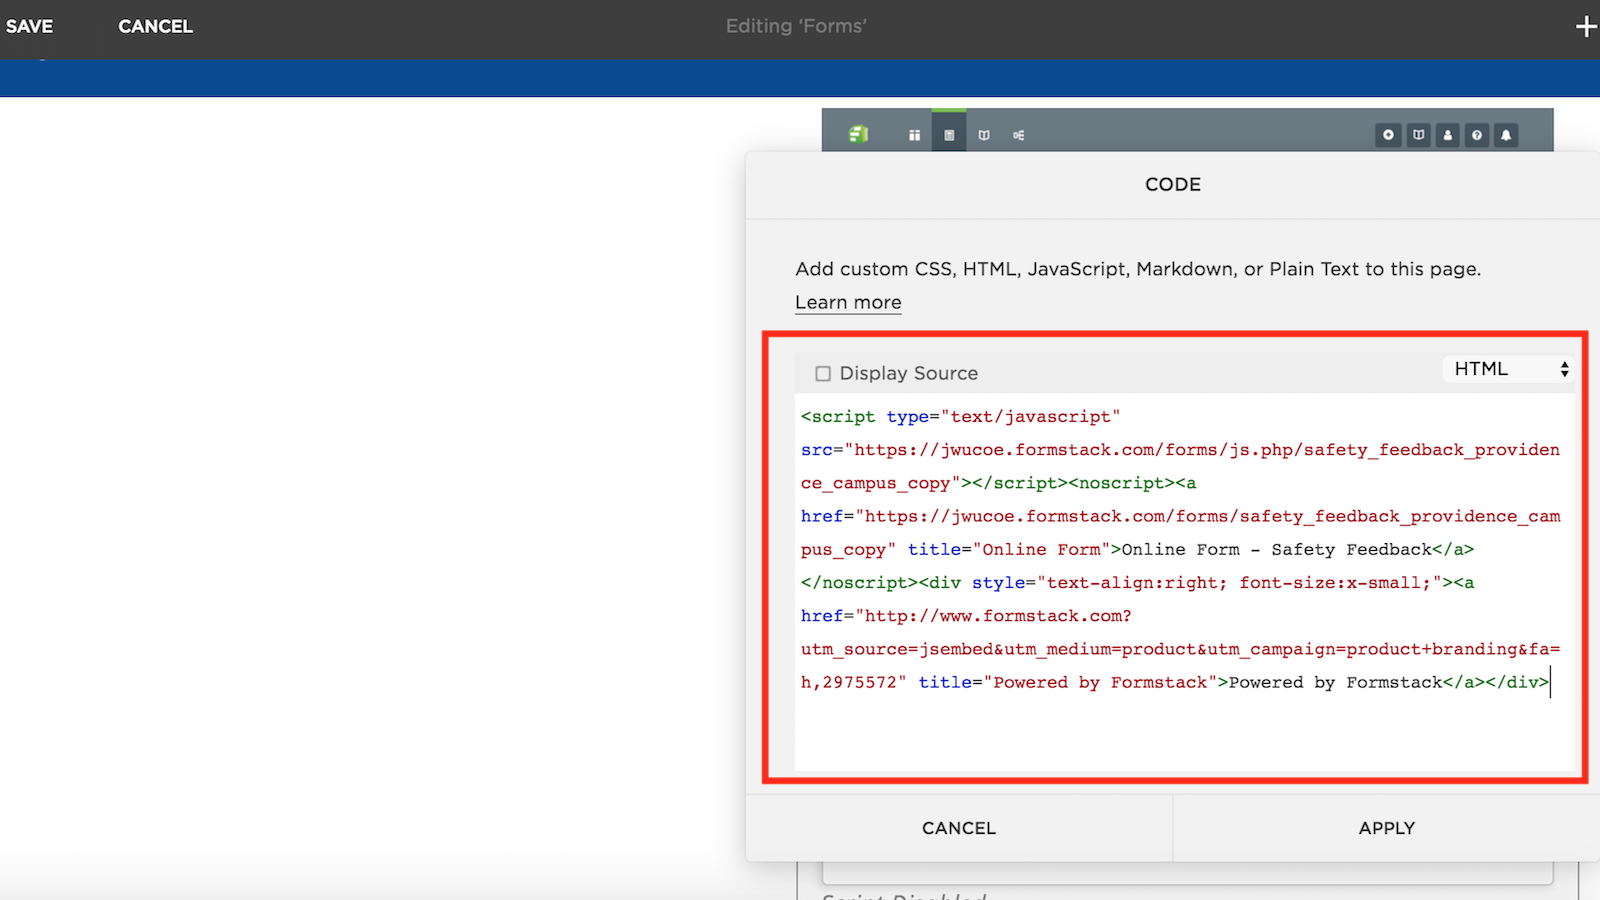Image resolution: width=1600 pixels, height=900 pixels.
Task: Click the 'Display Source' label text
Action: point(909,373)
